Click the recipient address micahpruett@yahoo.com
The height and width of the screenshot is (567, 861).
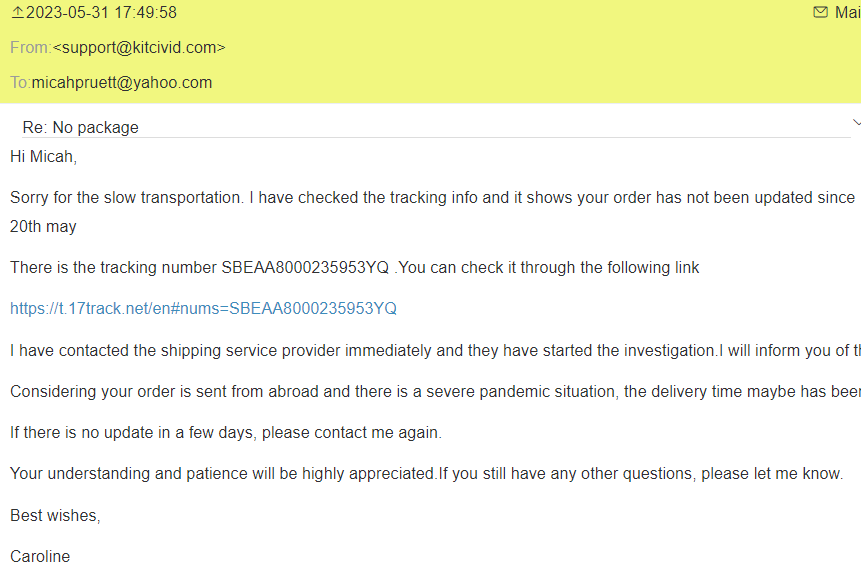point(122,83)
